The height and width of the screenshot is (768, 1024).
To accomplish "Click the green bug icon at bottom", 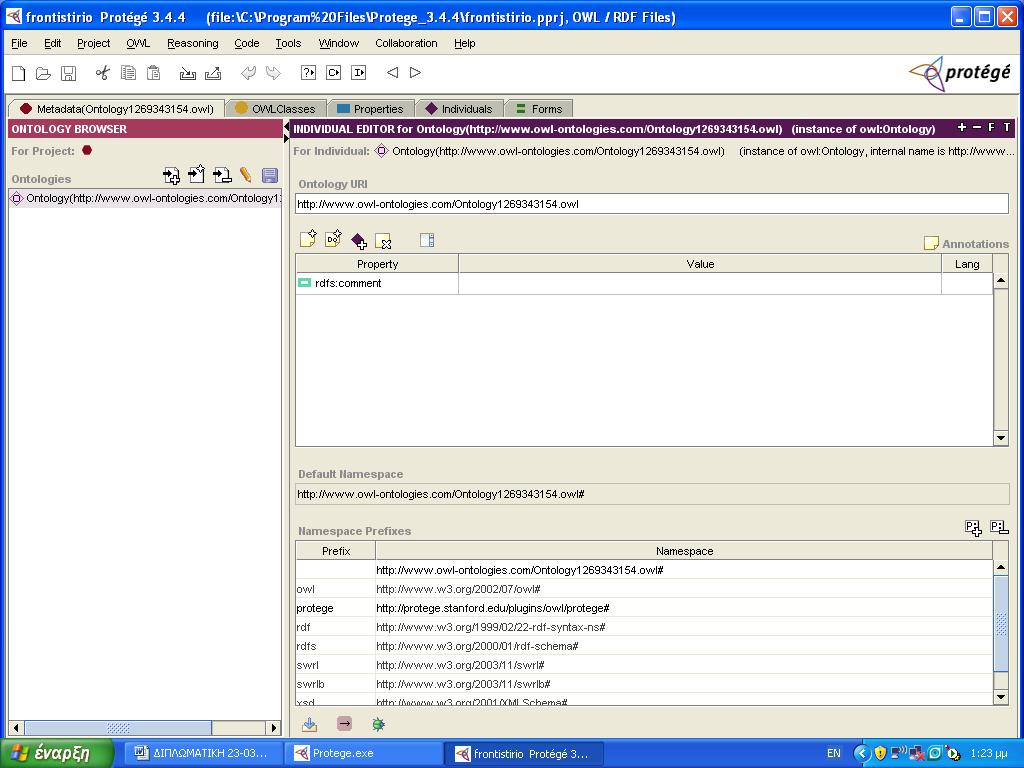I will pyautogui.click(x=378, y=724).
